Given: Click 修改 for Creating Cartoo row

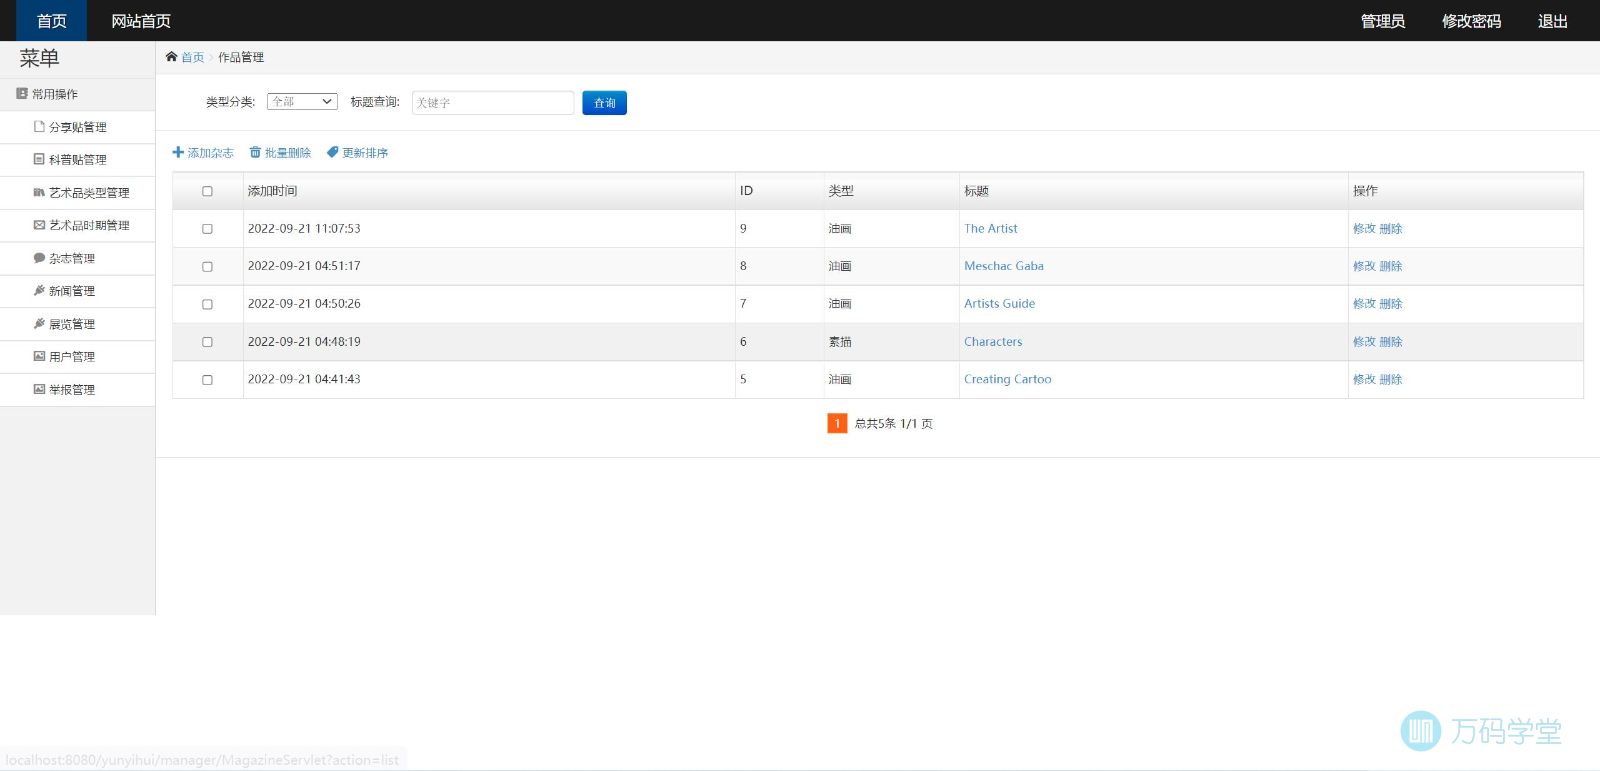Looking at the screenshot, I should tap(1364, 380).
